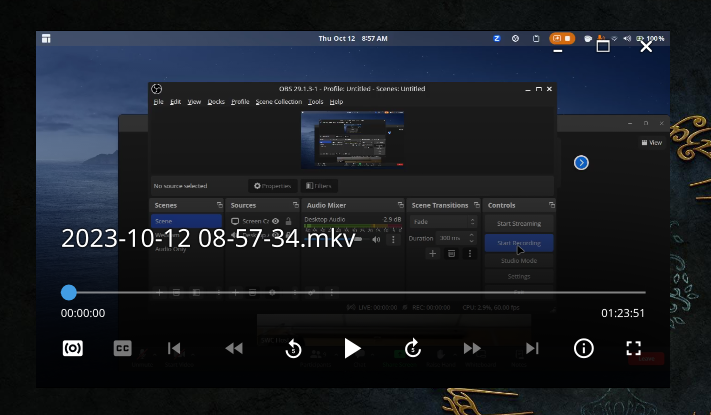Click the rewind double-arrow icon
Image resolution: width=711 pixels, height=415 pixels.
point(234,348)
